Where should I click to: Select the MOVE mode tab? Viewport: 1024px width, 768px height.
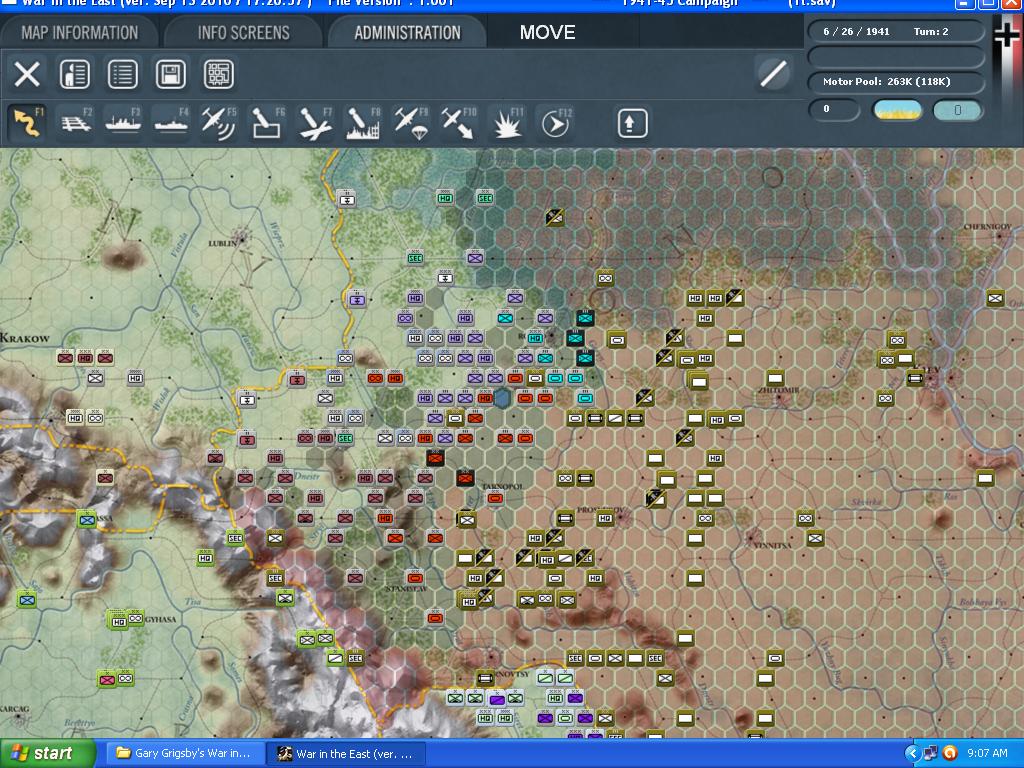[547, 32]
